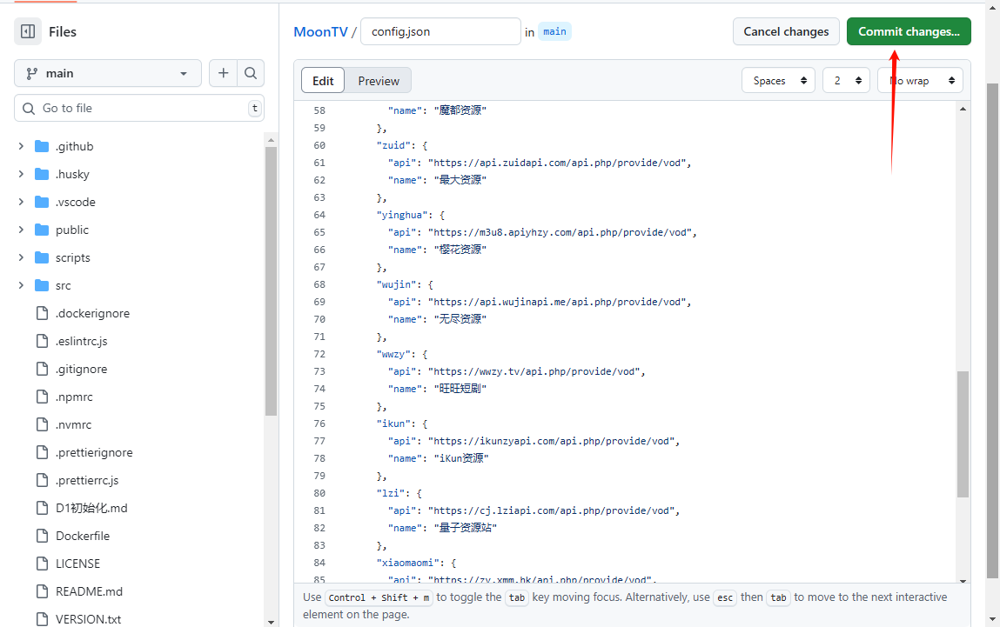Open the main branch dropdown
This screenshot has width=1000, height=627.
[x=107, y=73]
